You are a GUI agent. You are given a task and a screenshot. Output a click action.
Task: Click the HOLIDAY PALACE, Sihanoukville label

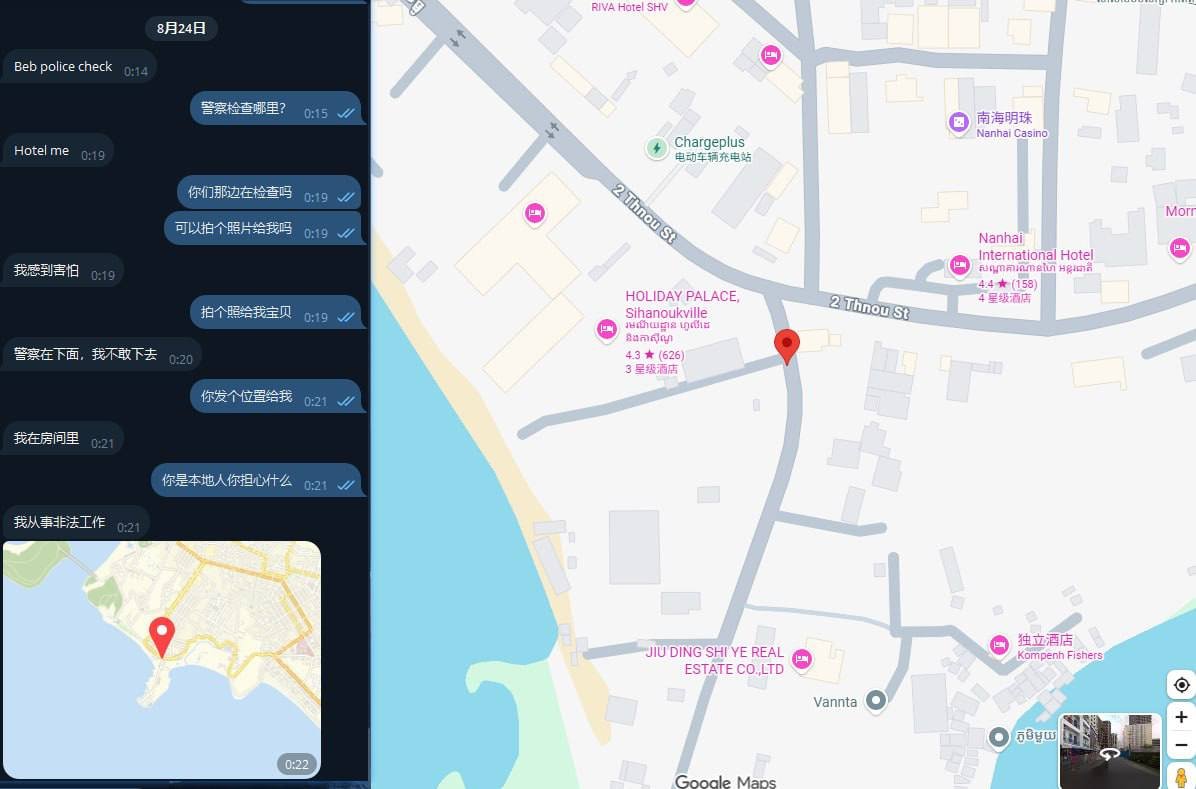[682, 304]
